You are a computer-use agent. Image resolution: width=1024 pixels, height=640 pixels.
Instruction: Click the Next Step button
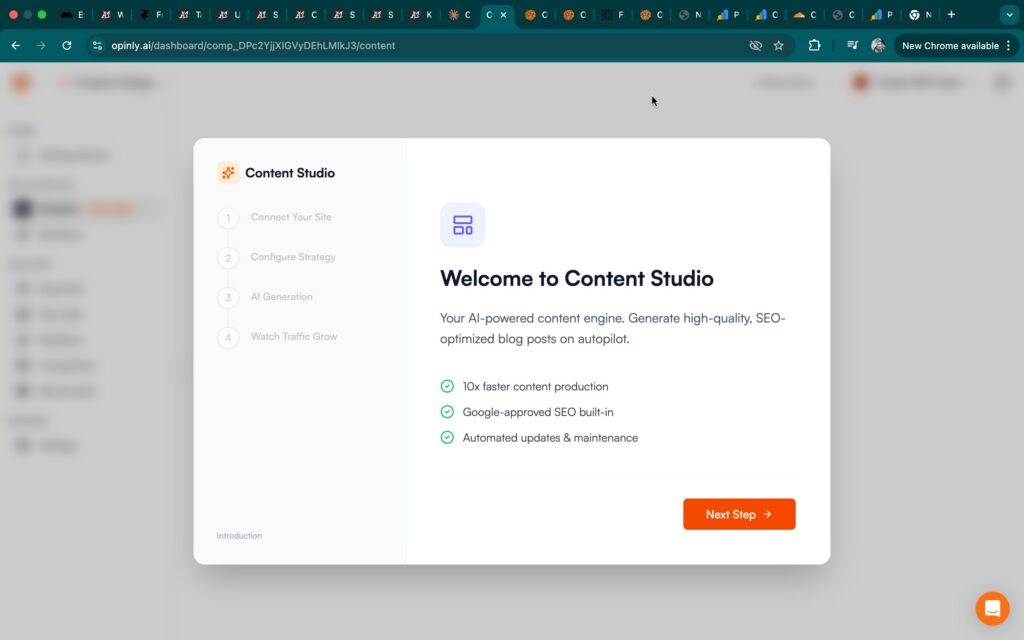point(739,514)
